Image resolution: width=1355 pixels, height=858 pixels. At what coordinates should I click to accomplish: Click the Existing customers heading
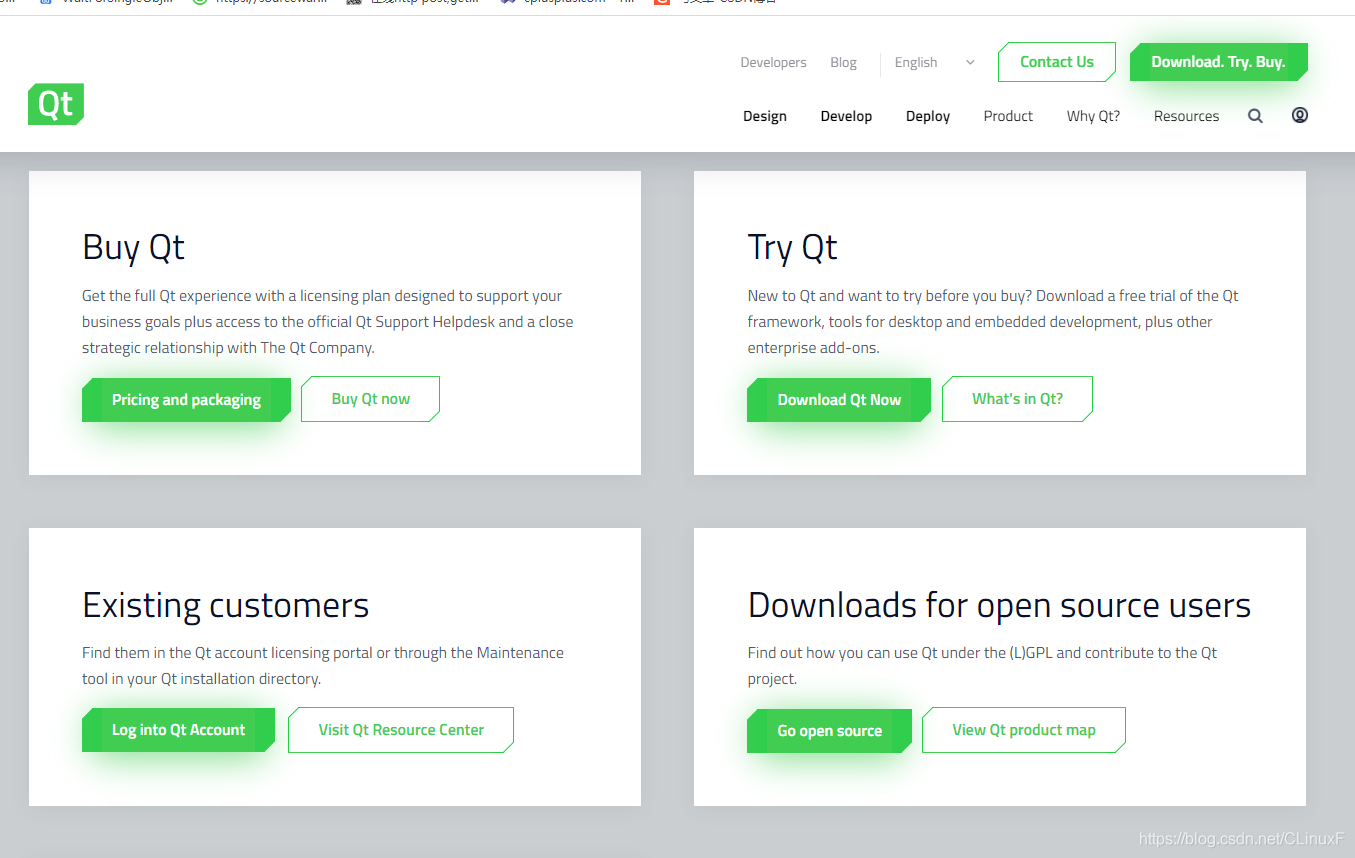tap(226, 605)
